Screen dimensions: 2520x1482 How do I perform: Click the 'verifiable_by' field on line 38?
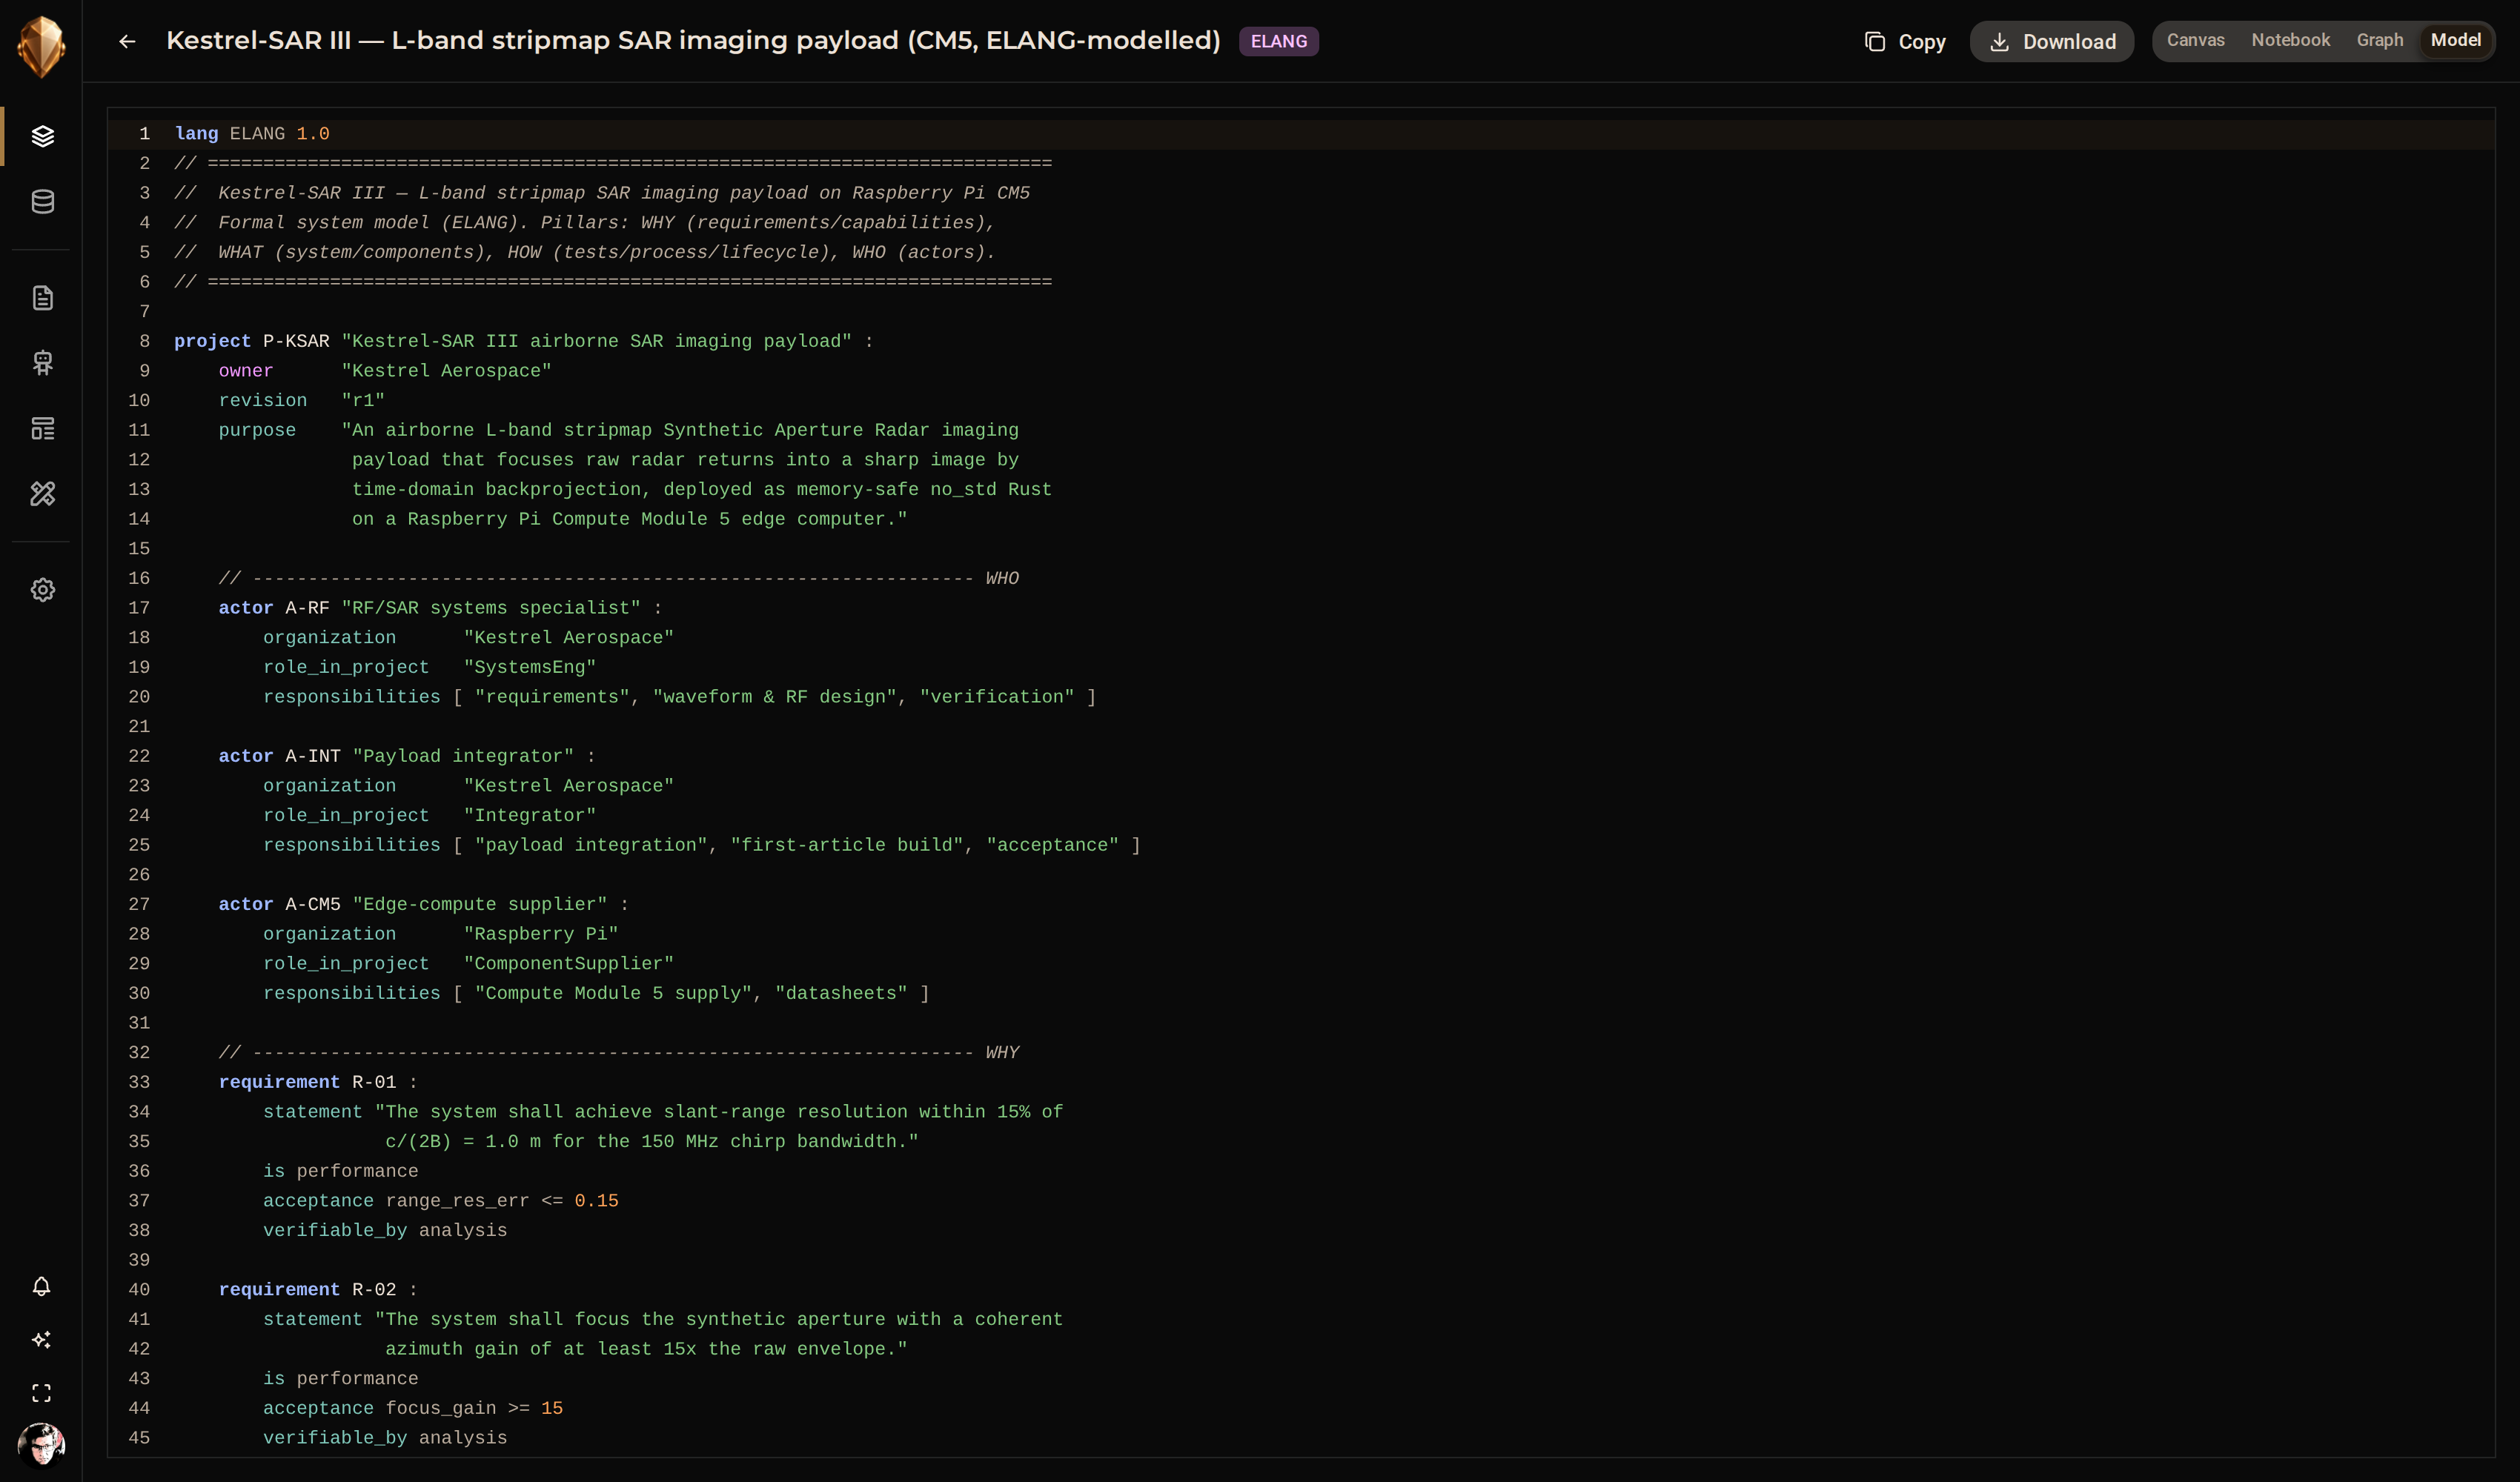[x=335, y=1230]
